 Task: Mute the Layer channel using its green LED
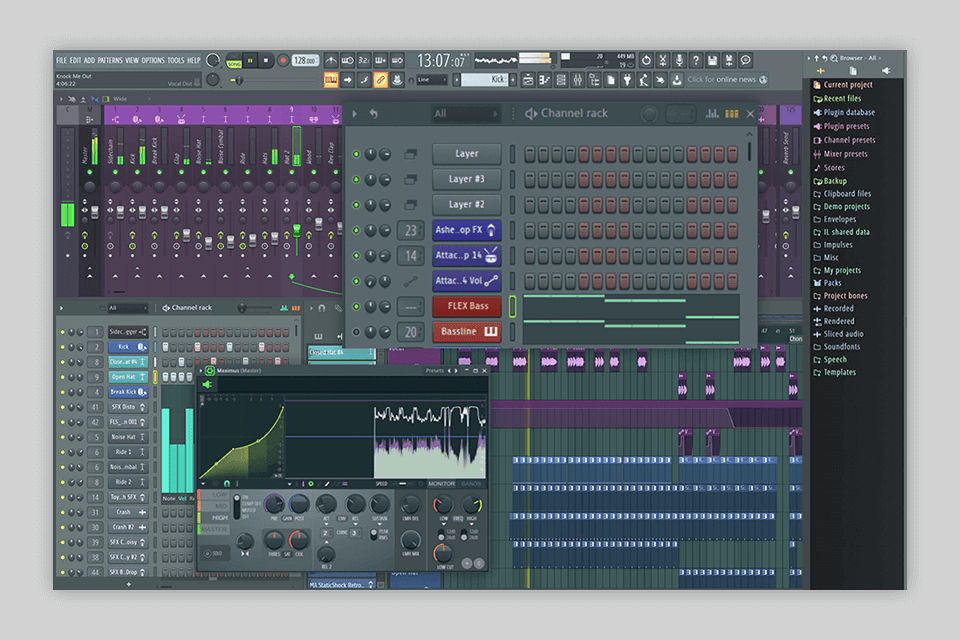click(356, 154)
